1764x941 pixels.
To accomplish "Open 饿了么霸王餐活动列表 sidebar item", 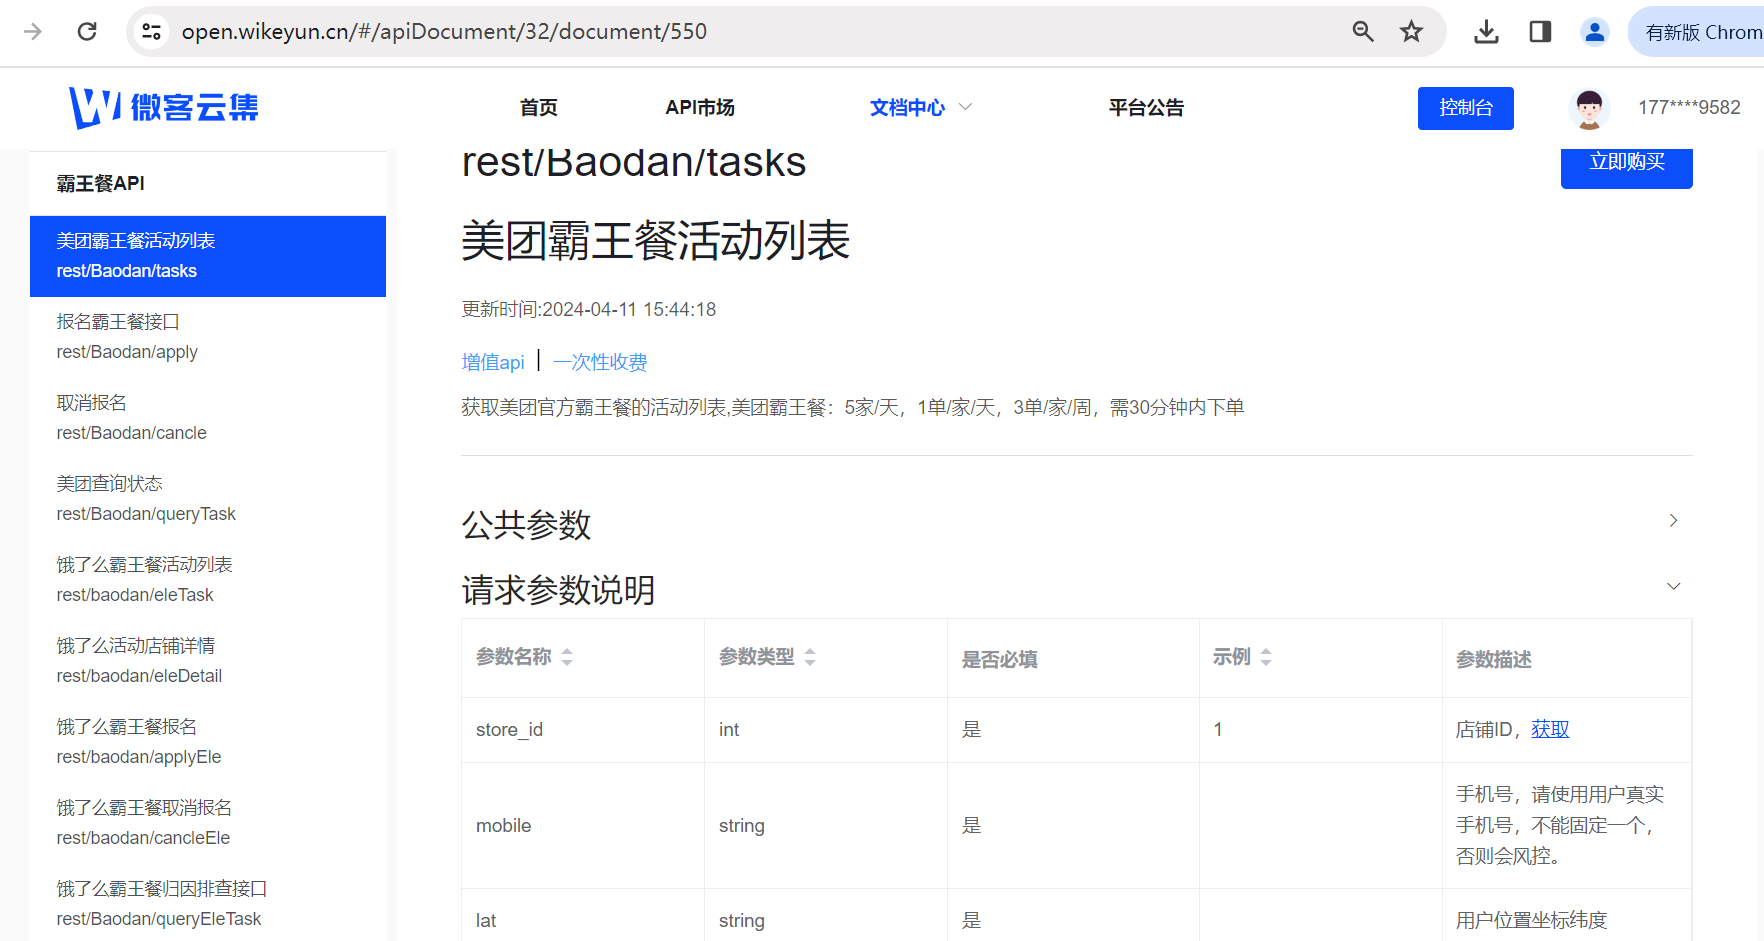I will pos(208,580).
